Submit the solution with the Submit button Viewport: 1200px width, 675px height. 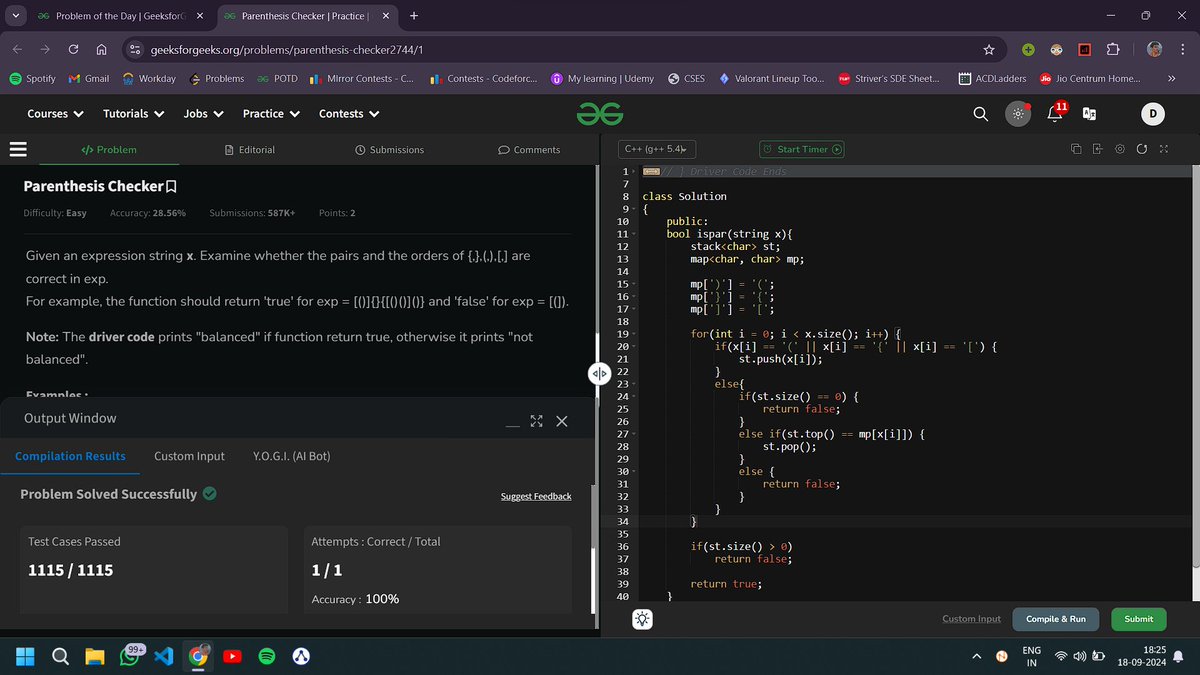[x=1138, y=619]
